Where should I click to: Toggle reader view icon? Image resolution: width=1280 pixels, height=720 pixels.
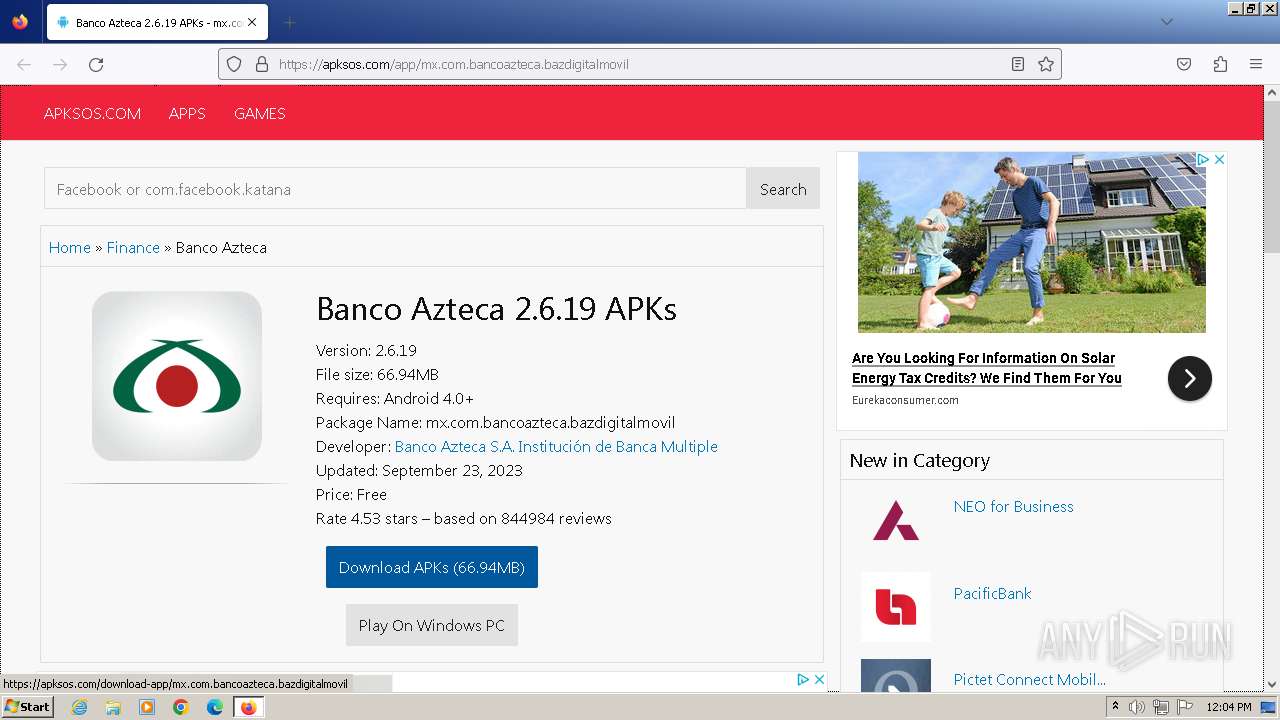coord(1018,64)
